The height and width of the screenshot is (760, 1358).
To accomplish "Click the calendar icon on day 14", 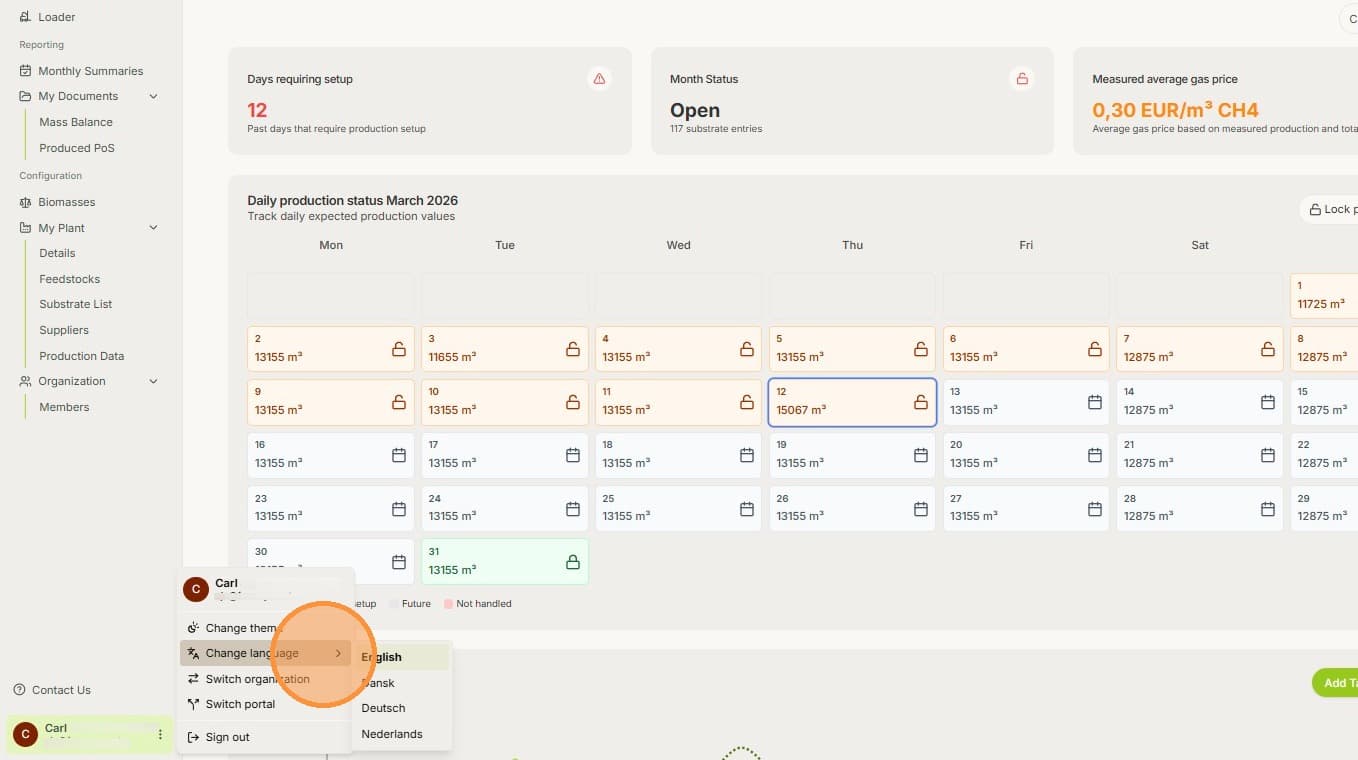I will click(1268, 402).
